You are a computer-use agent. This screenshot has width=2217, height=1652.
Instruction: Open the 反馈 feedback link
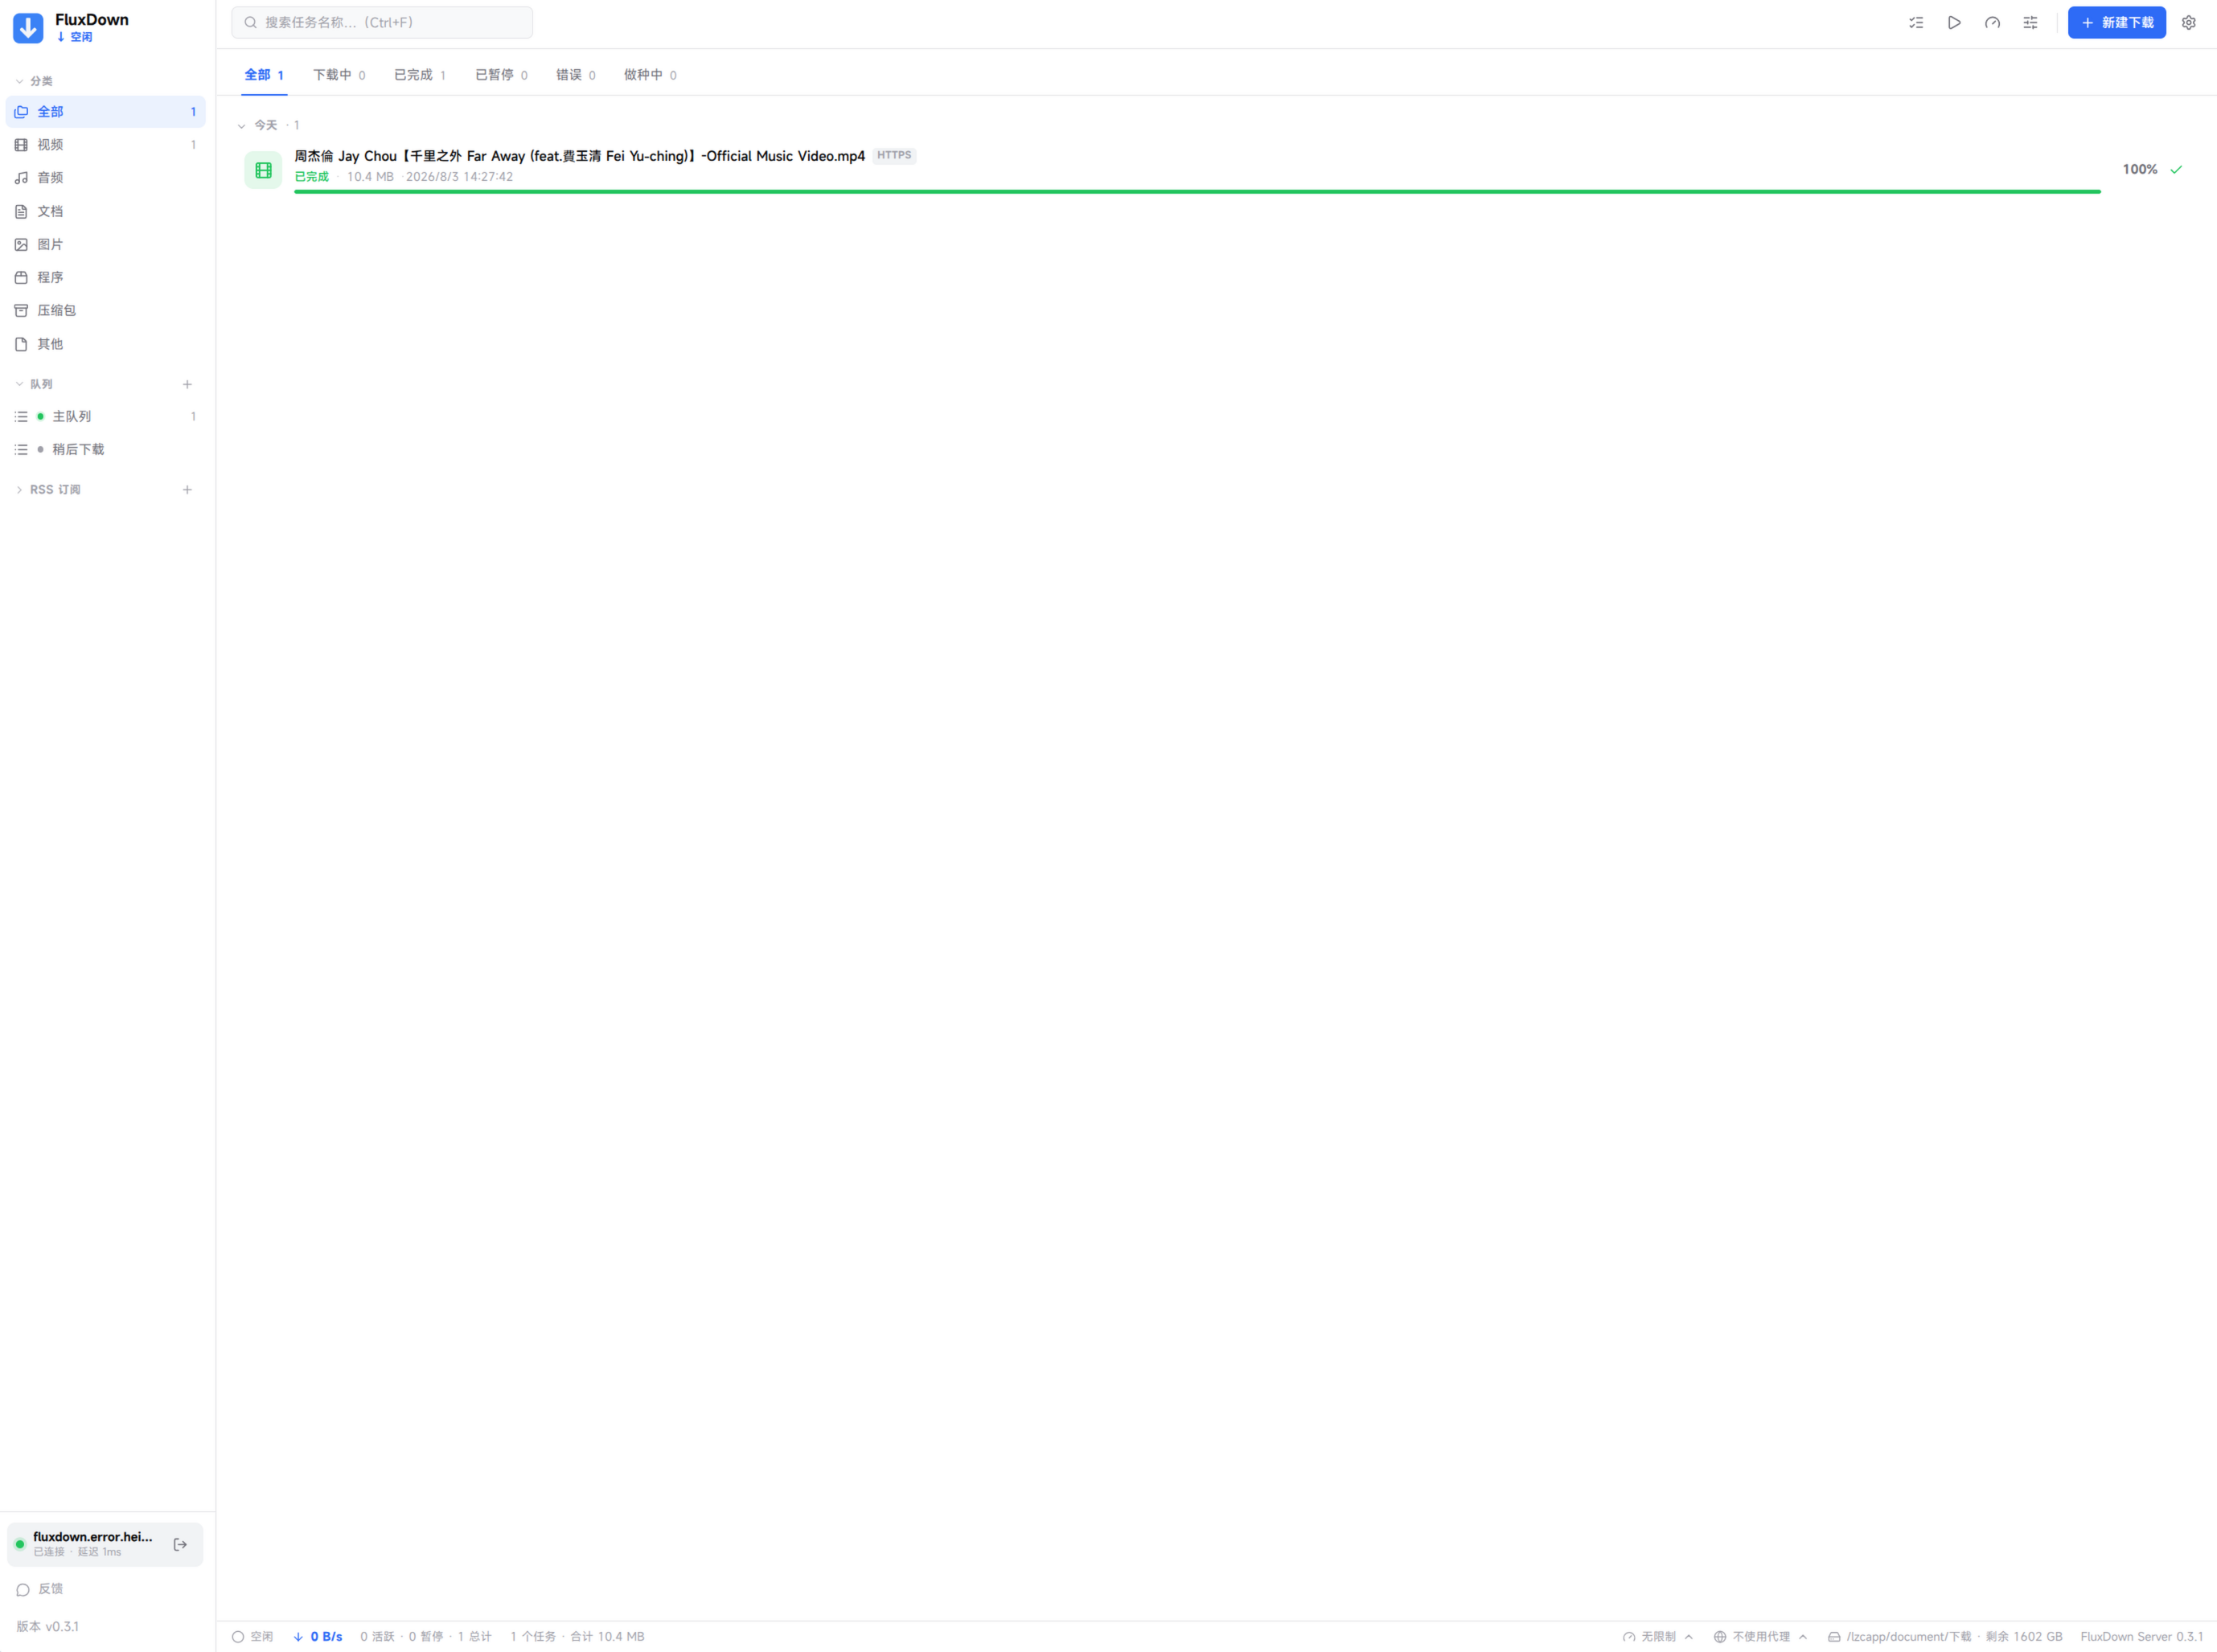[x=40, y=1589]
